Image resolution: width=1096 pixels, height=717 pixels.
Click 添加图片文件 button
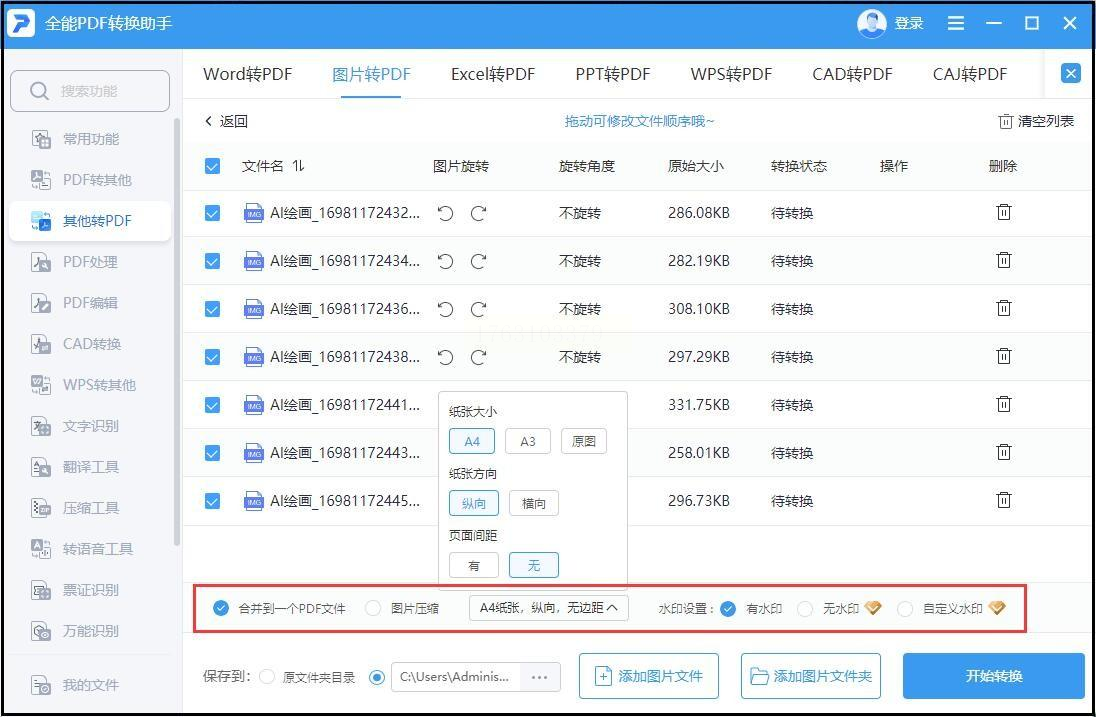[649, 676]
